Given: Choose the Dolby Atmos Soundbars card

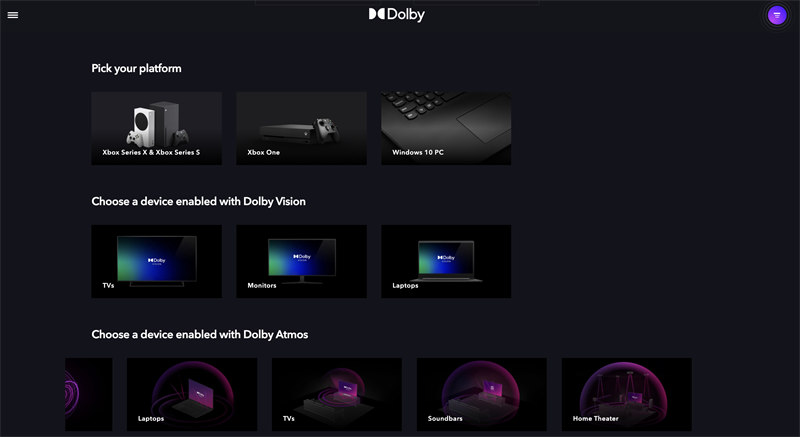Looking at the screenshot, I should (x=482, y=394).
